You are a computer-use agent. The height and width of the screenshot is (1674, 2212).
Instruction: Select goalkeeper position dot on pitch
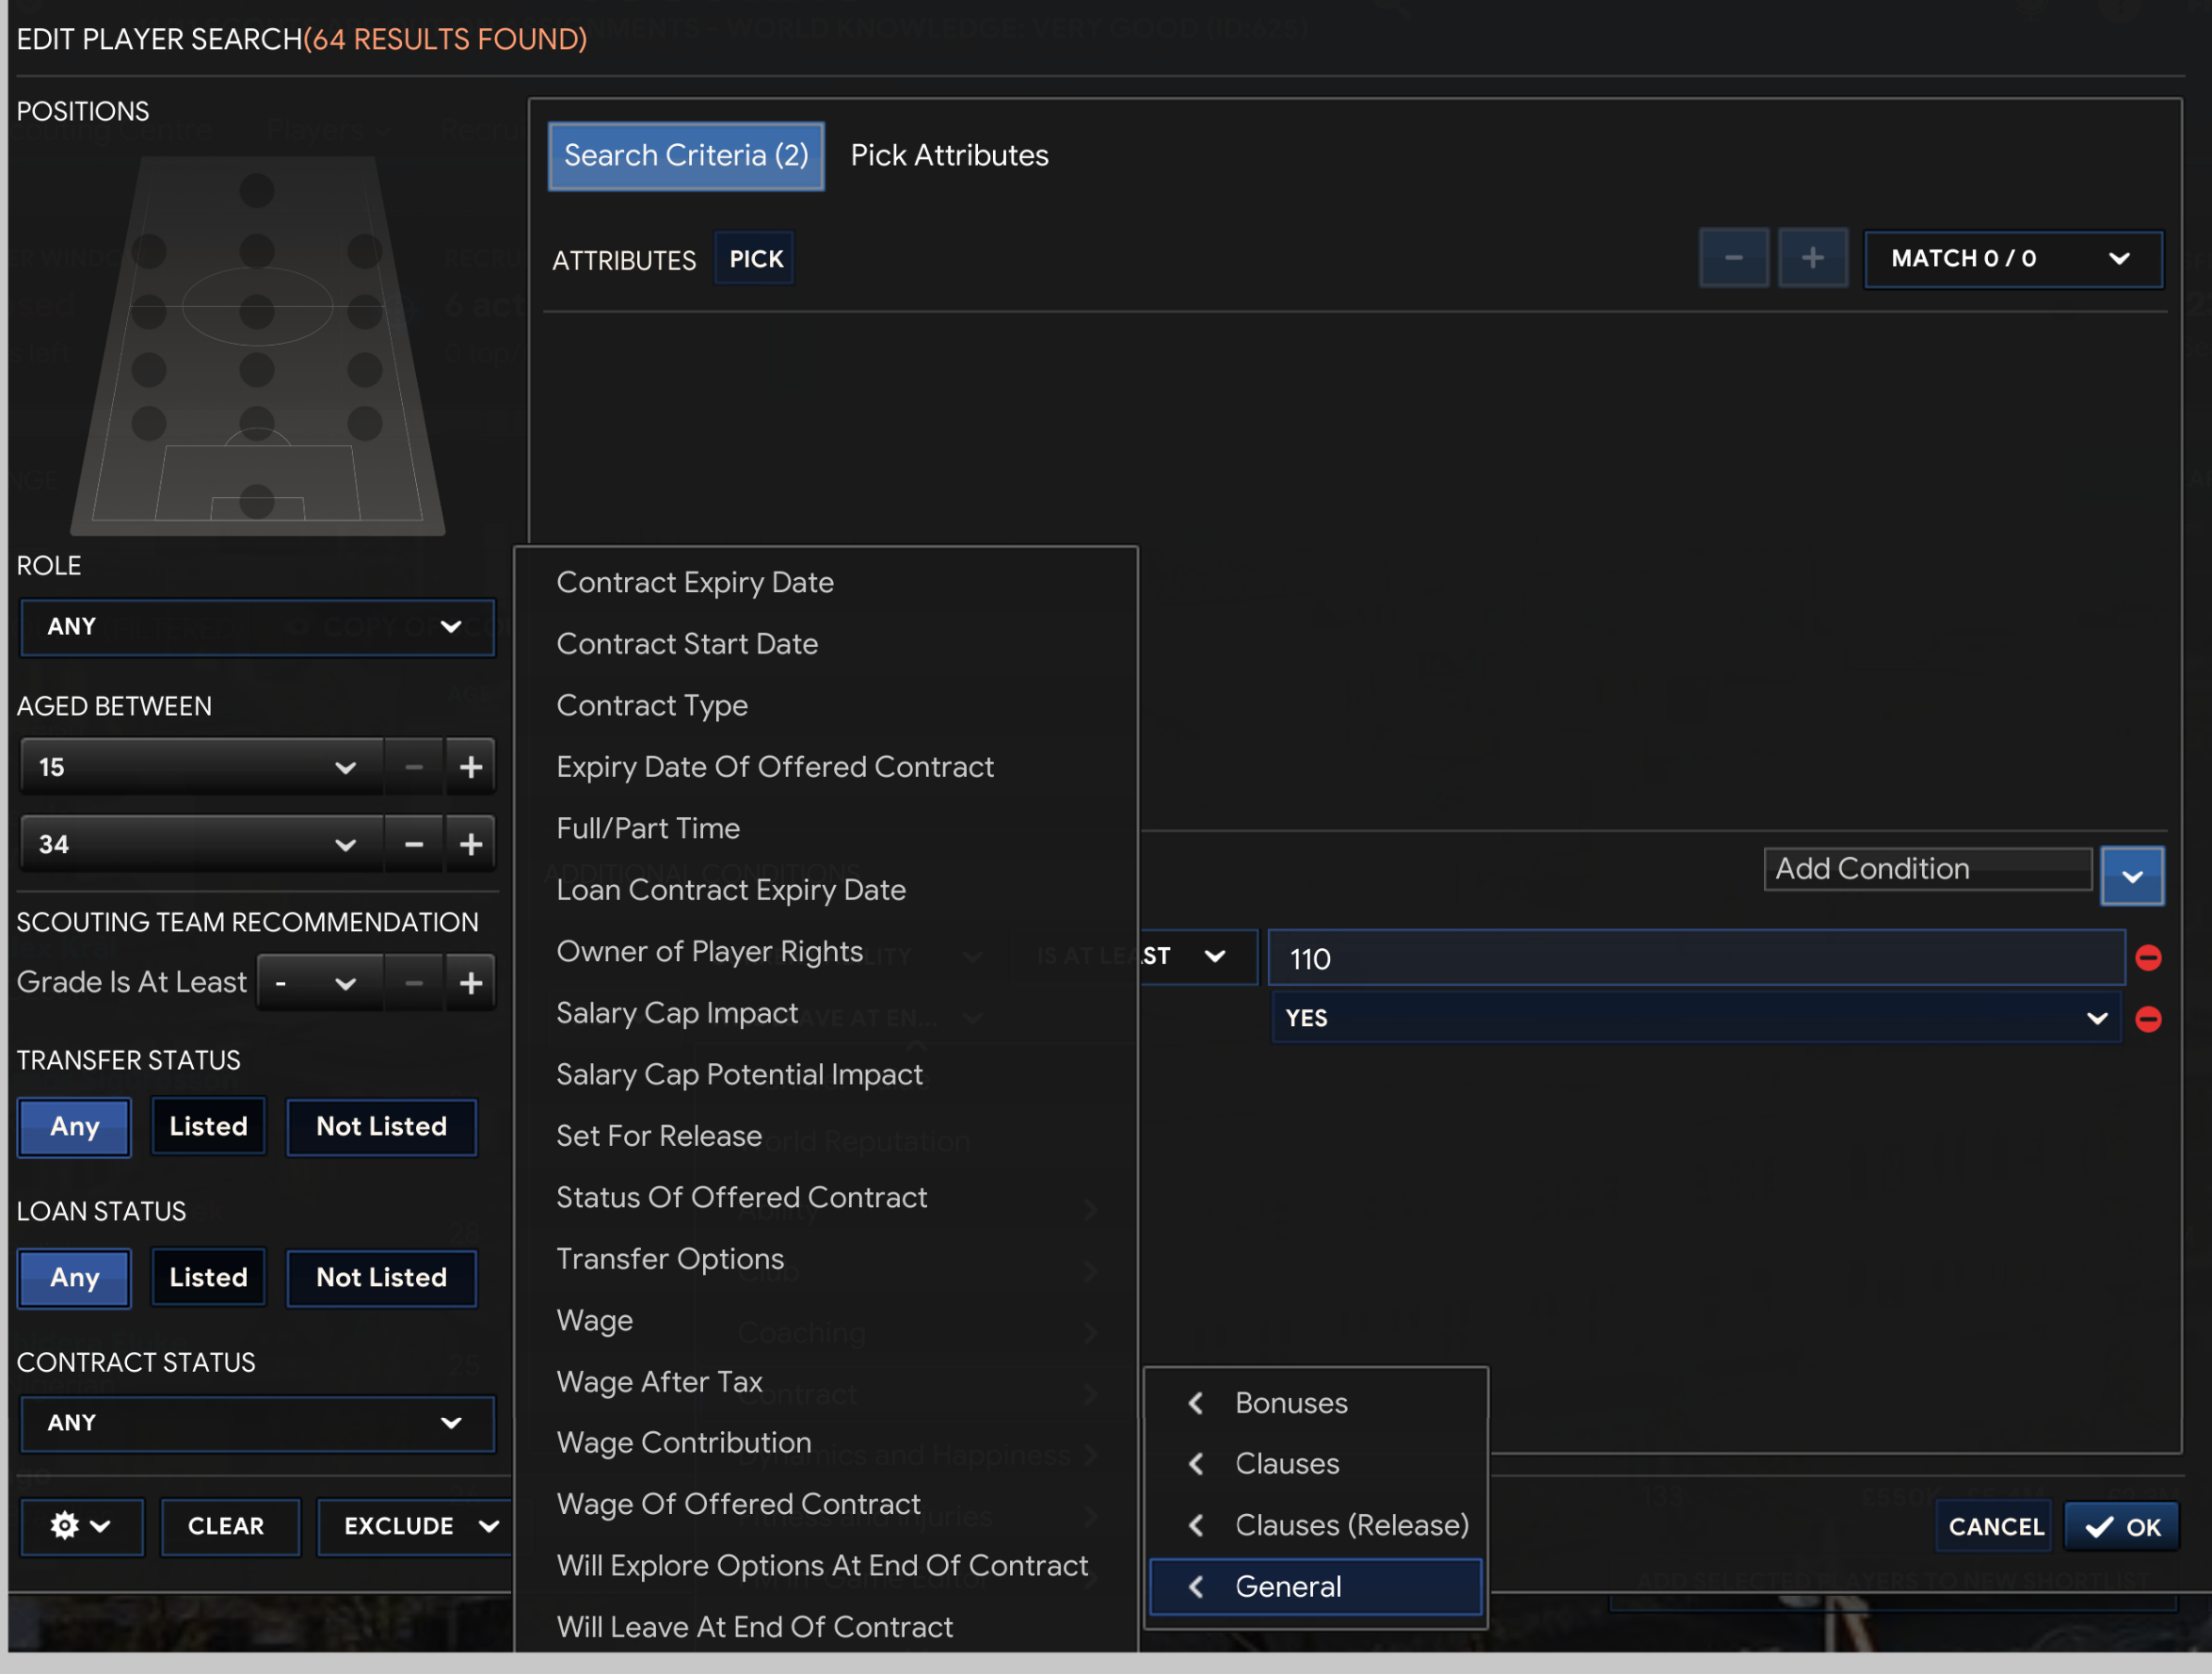[257, 501]
